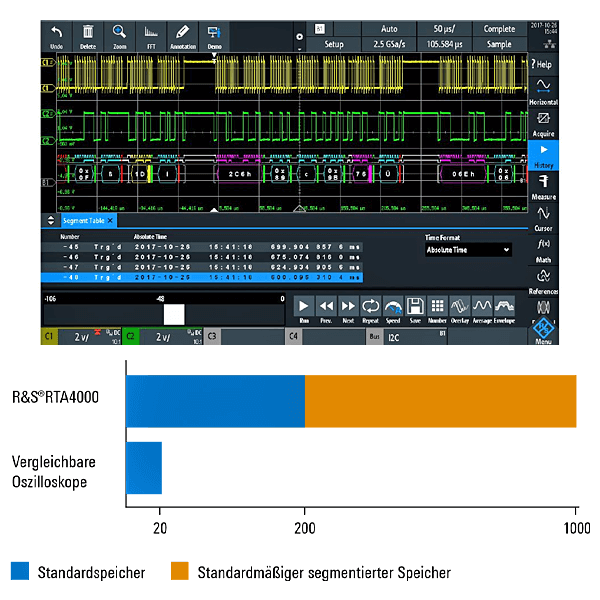
Task: Open C2 vertical scale 2 V/ setting
Action: tap(163, 337)
